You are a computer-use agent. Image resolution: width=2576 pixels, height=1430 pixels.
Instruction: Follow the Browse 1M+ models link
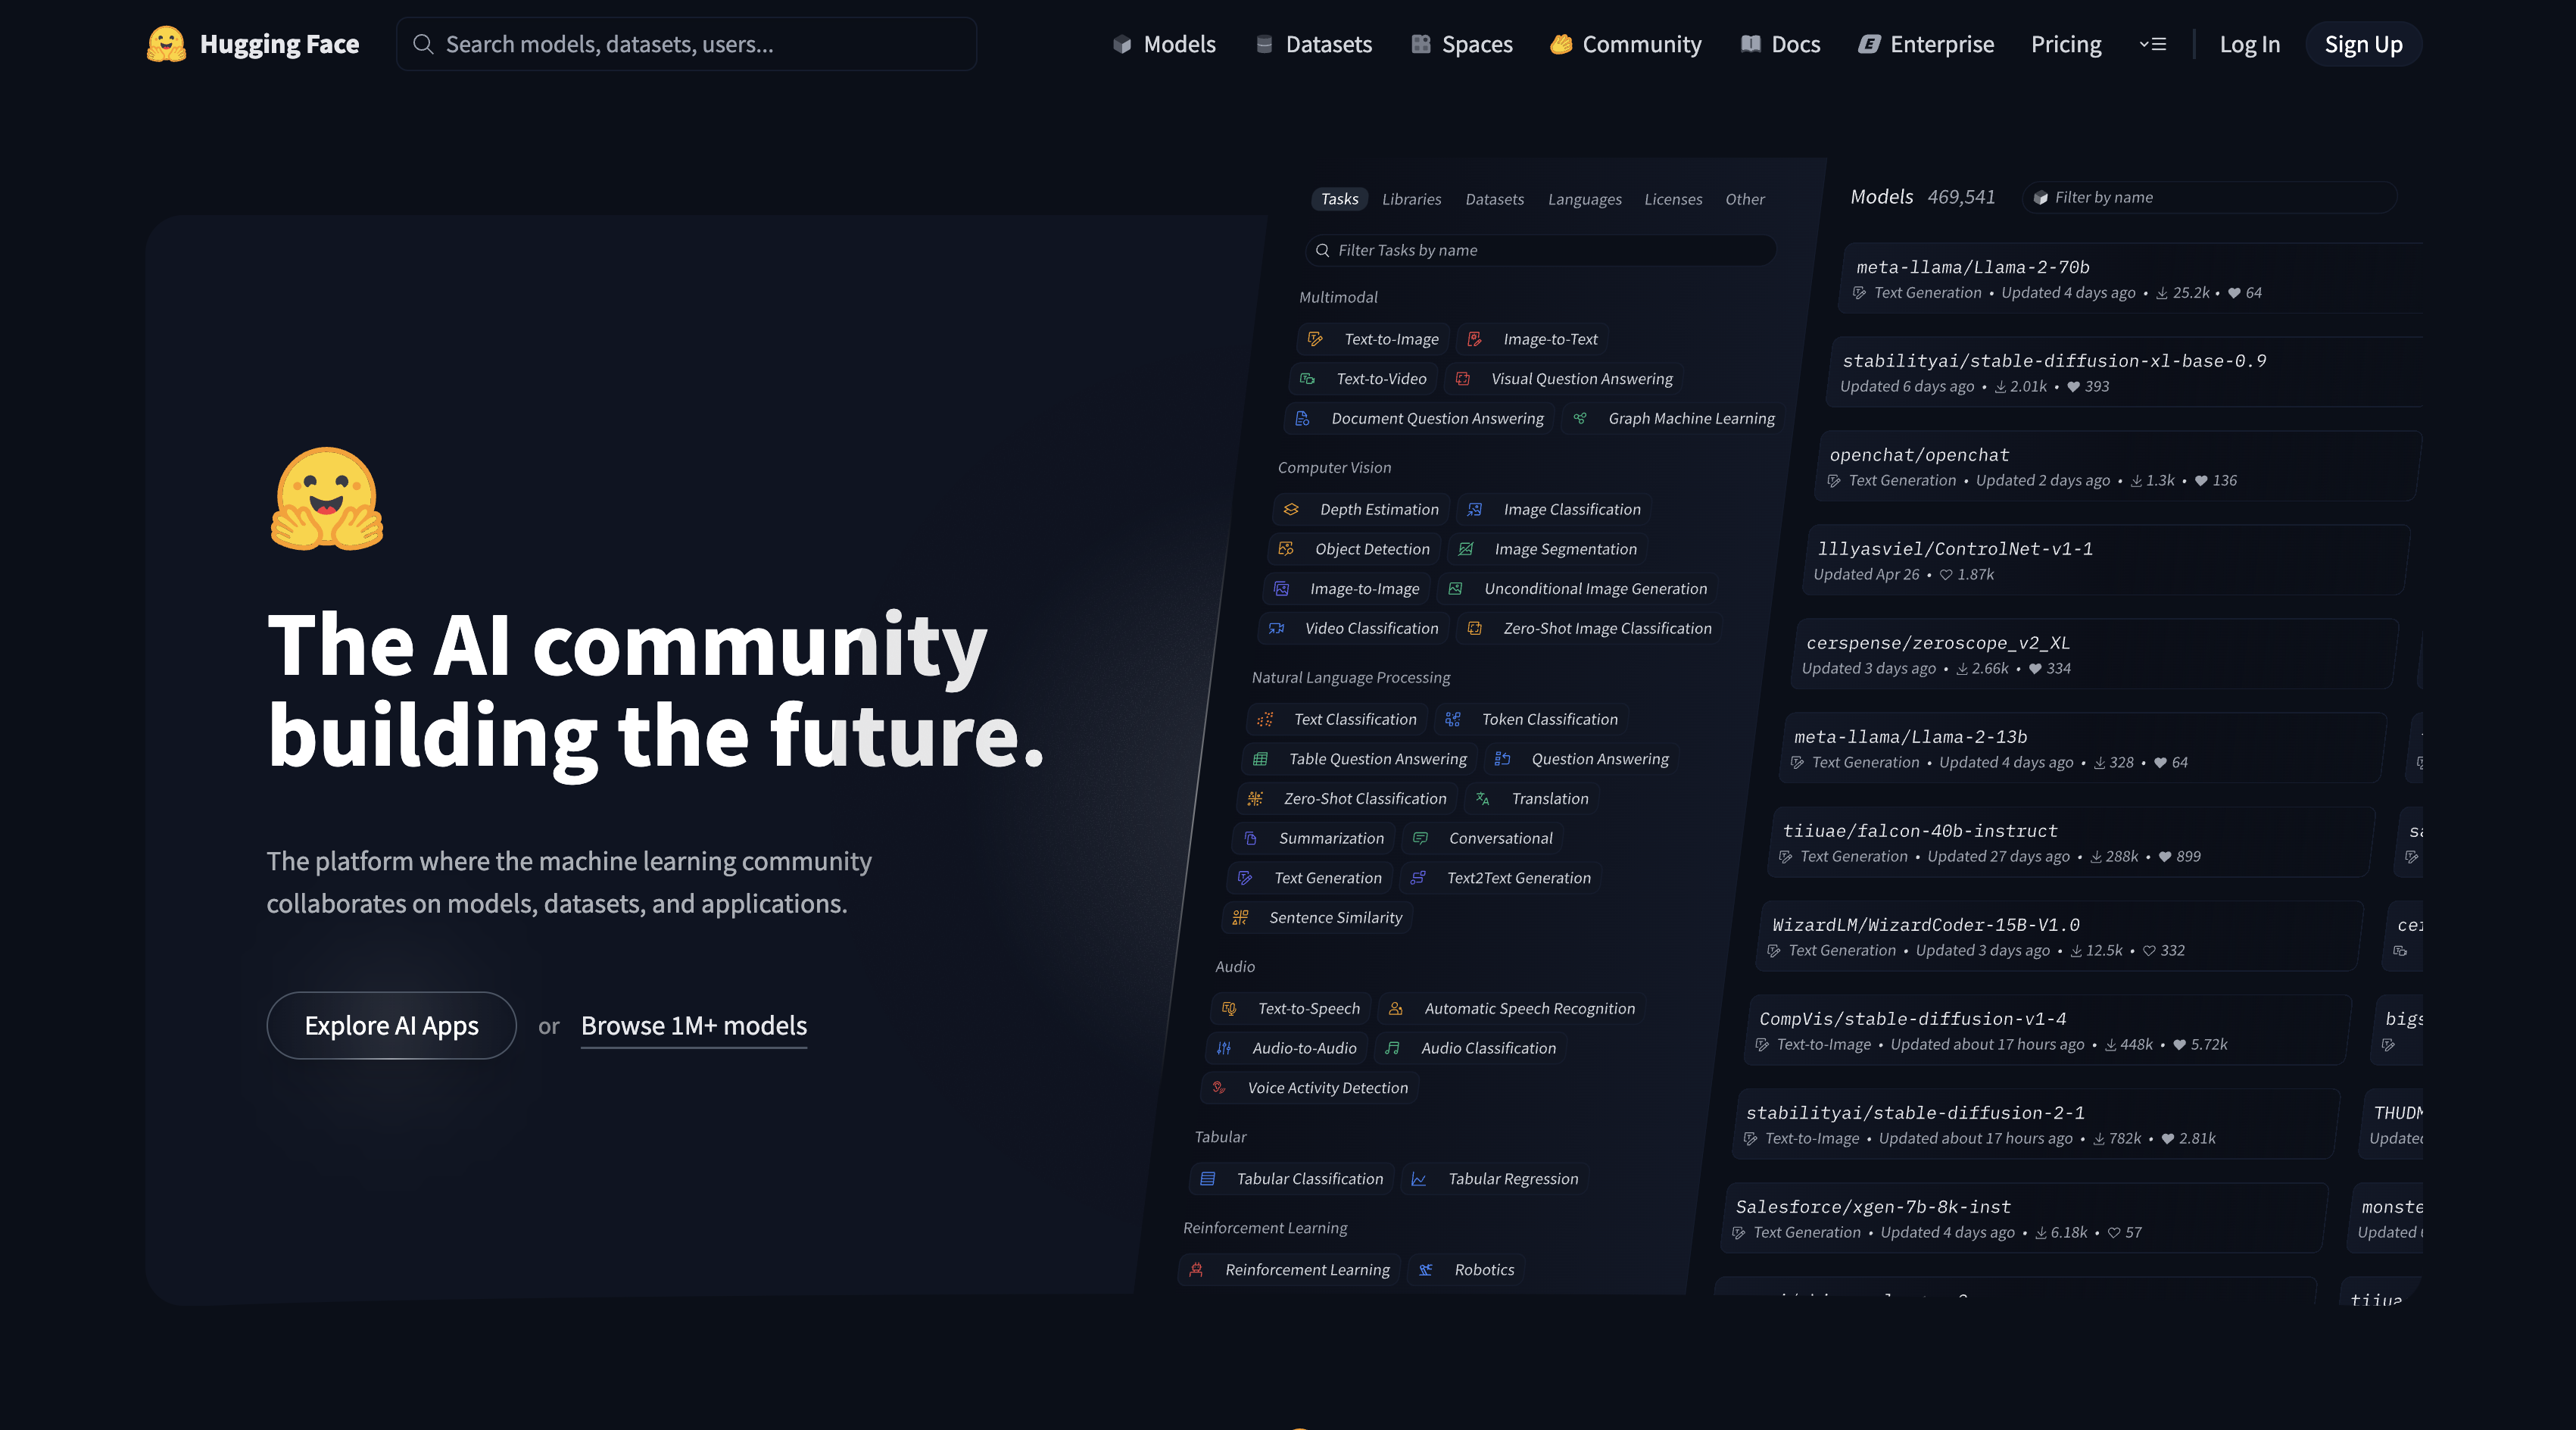tap(693, 1026)
